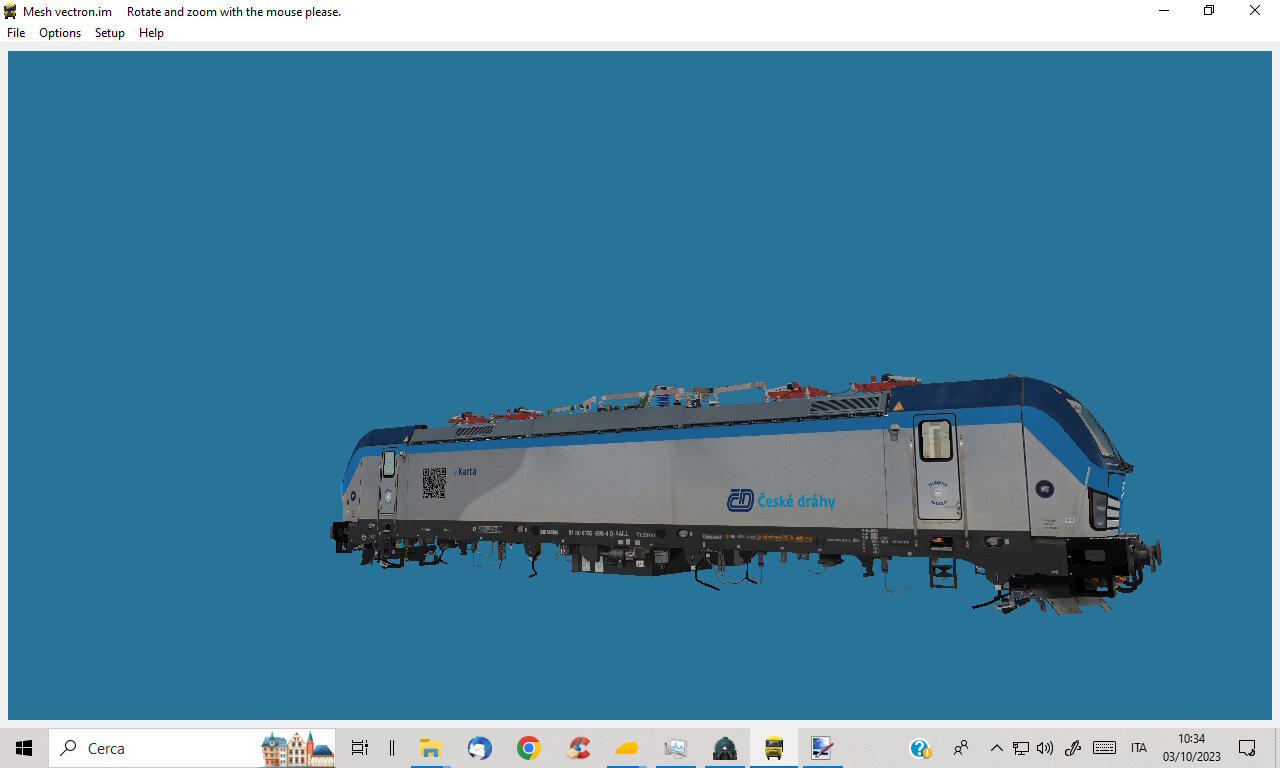Open the clock and date flyout
The height and width of the screenshot is (768, 1280).
1192,748
